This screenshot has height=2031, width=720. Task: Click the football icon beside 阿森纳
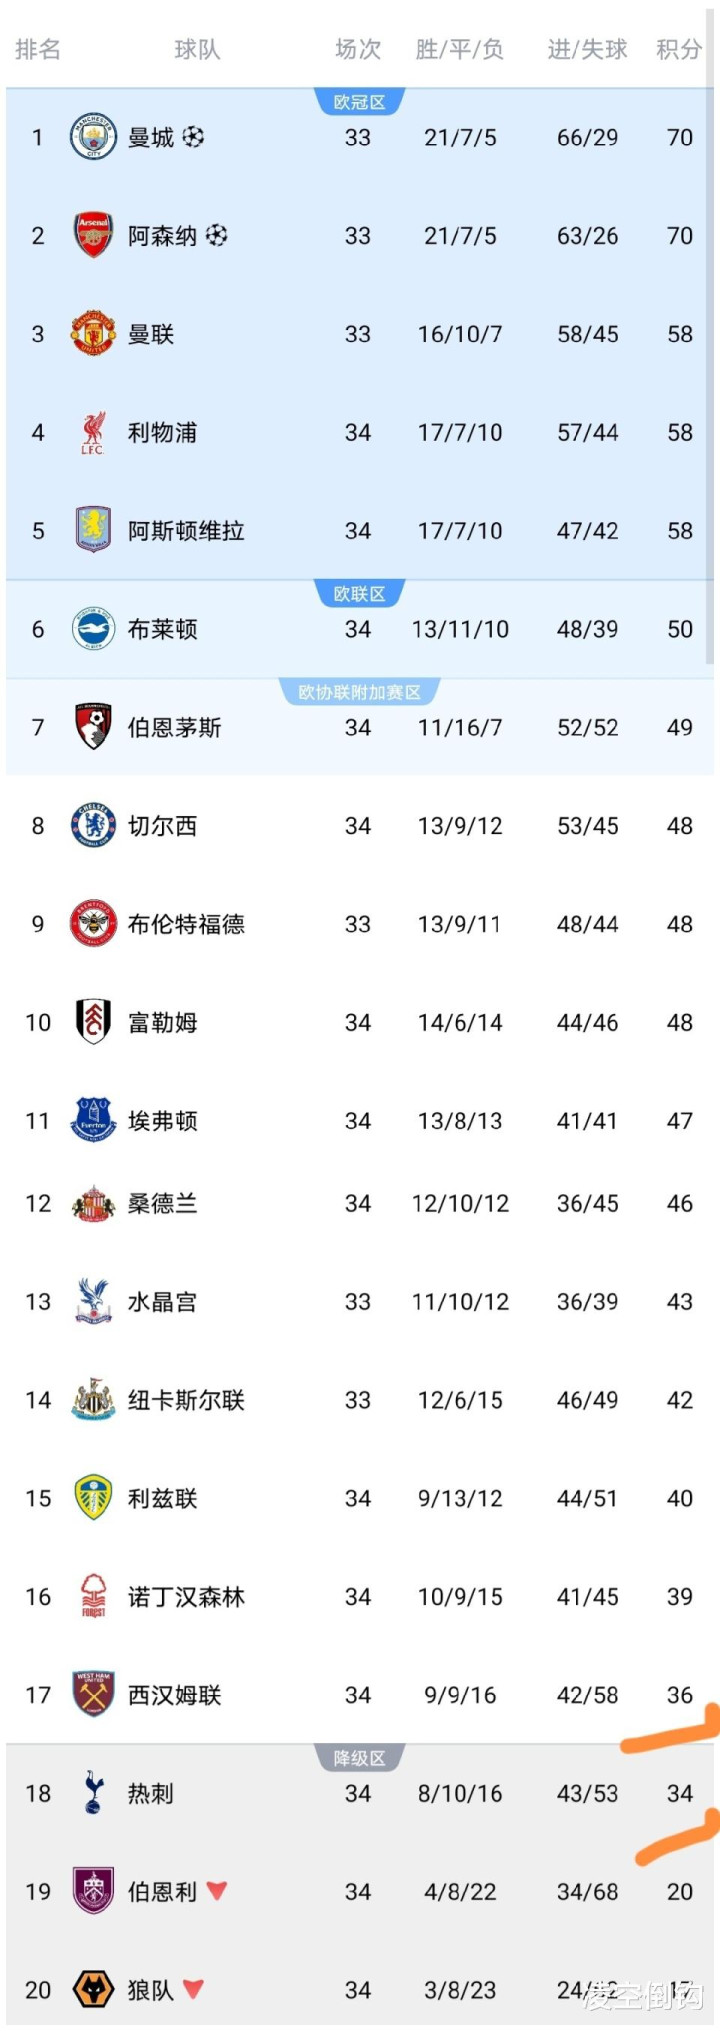[x=217, y=235]
